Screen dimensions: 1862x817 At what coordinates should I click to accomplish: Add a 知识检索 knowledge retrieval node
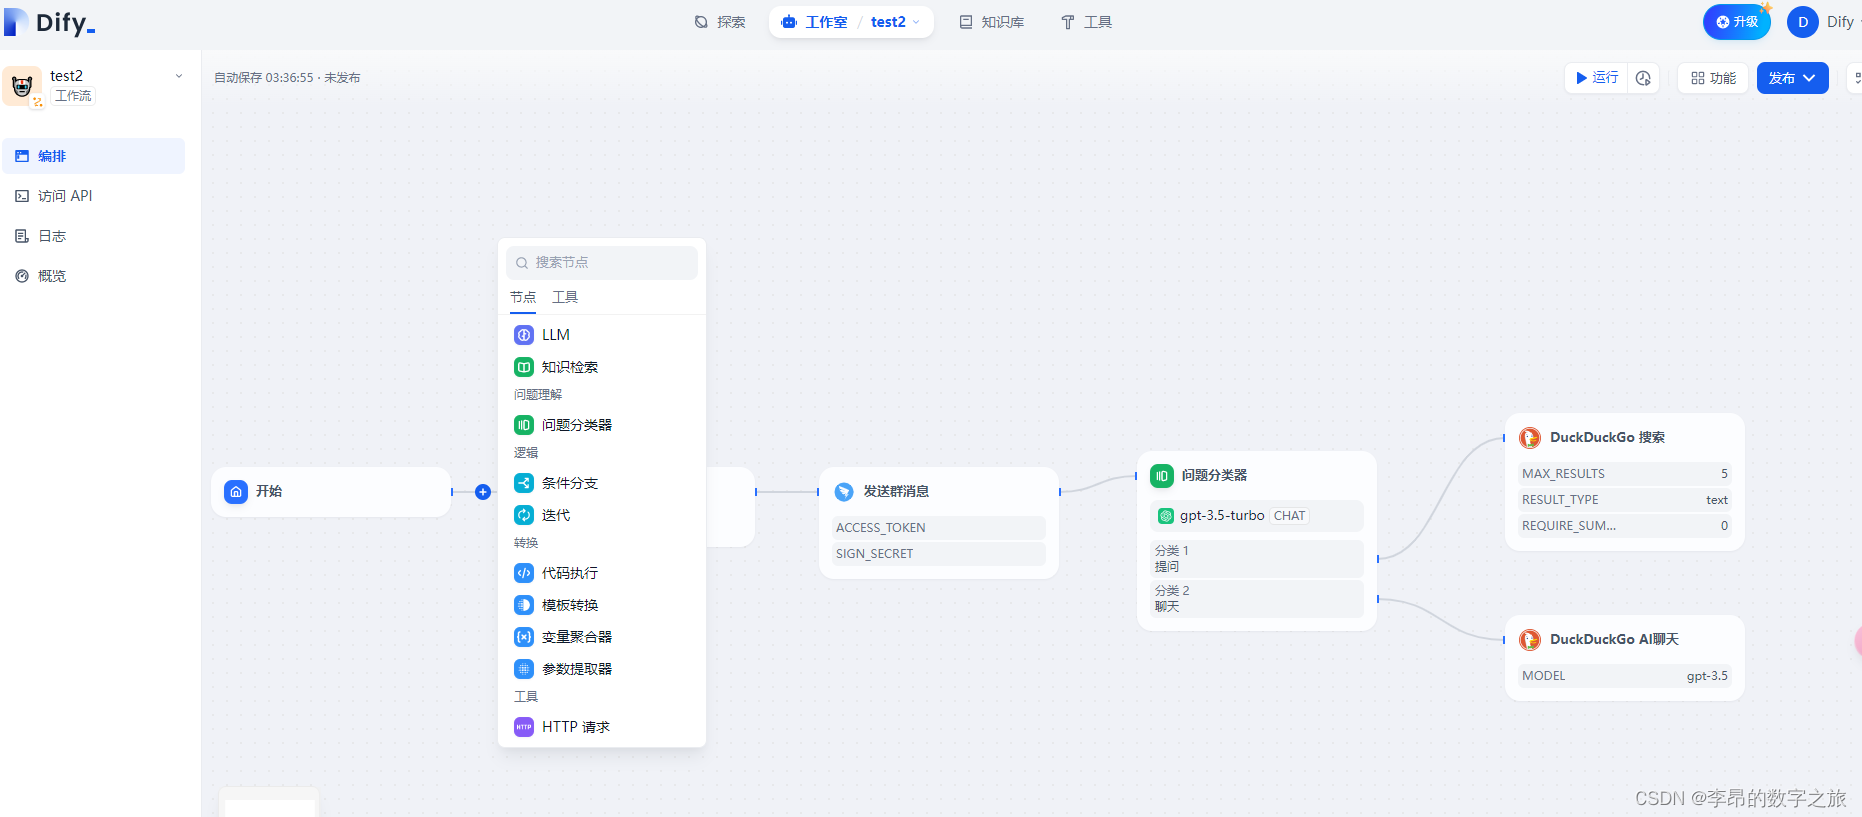[x=602, y=367]
